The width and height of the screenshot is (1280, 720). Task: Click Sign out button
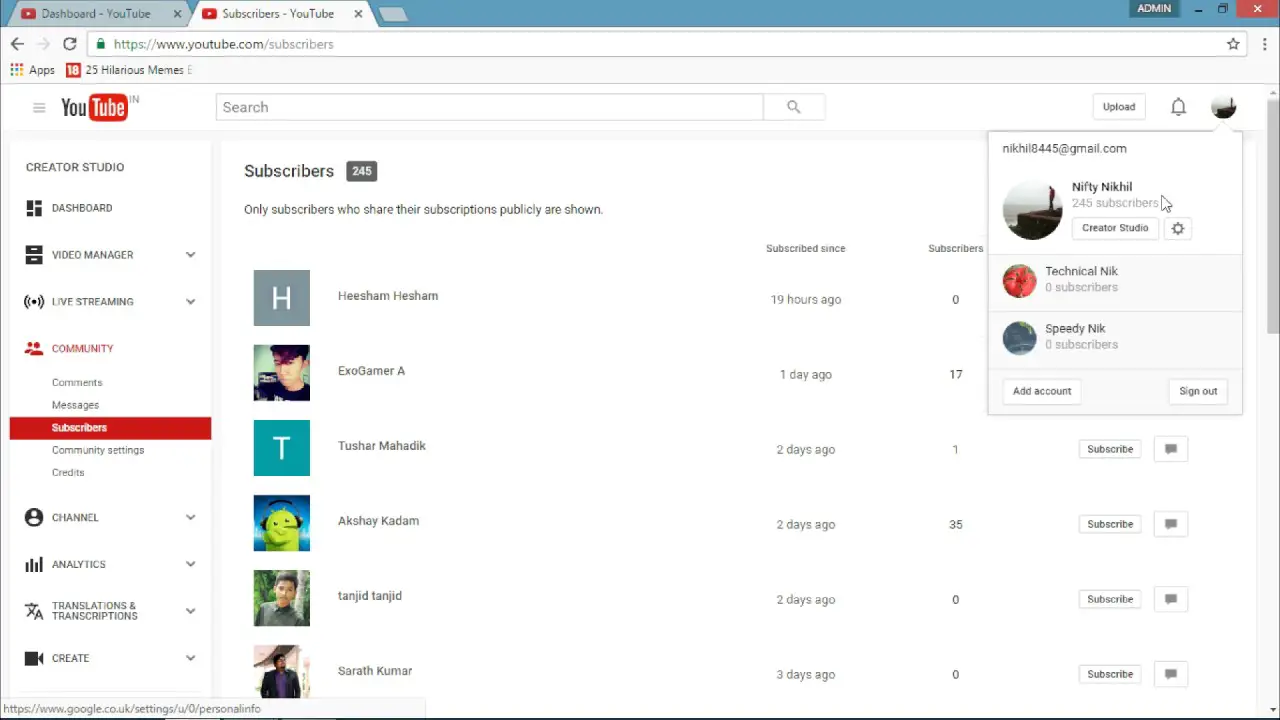(1198, 391)
